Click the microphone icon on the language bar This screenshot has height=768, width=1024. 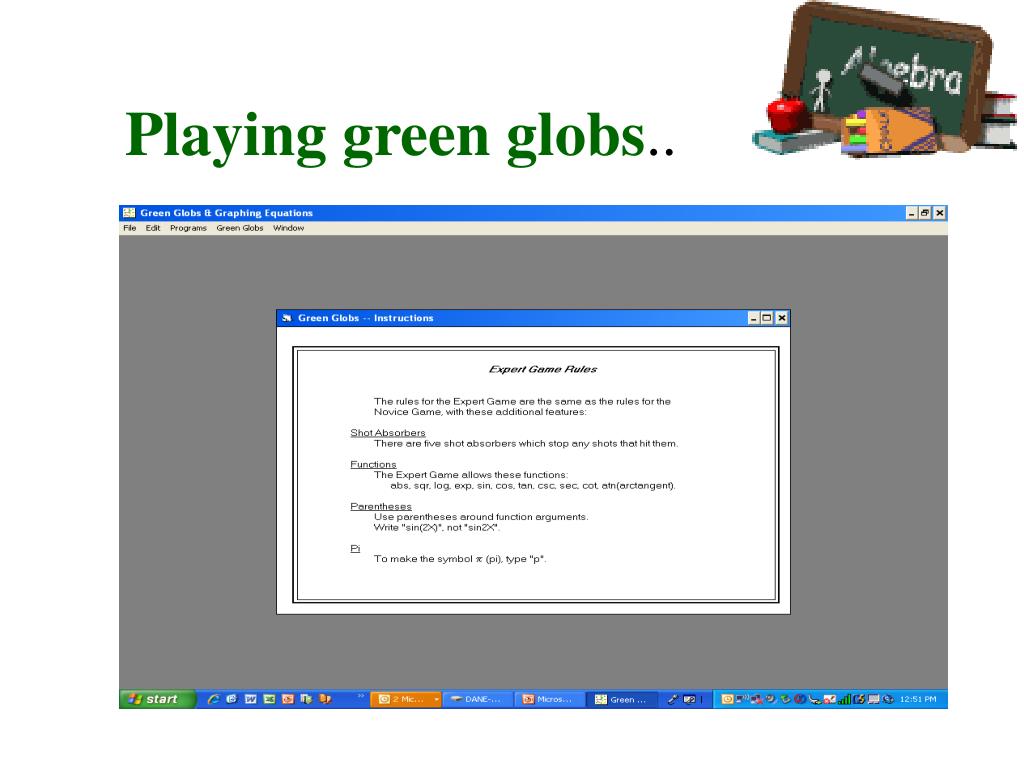(x=673, y=699)
